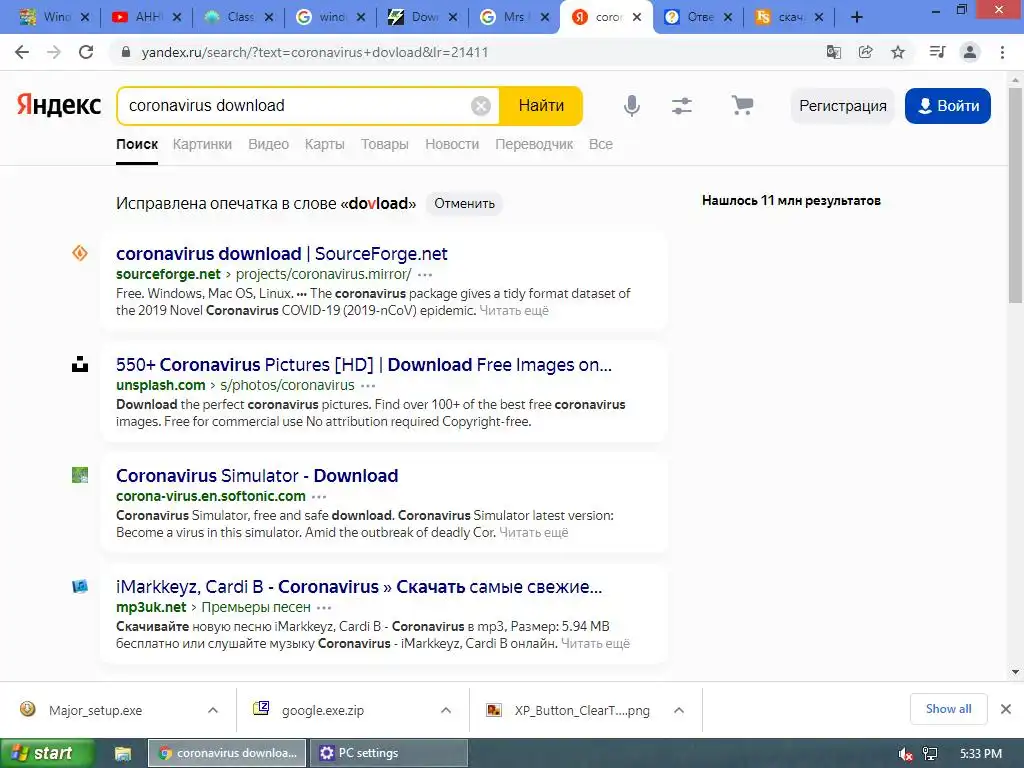Image resolution: width=1024 pixels, height=768 pixels.
Task: Click the muted volume tray icon
Action: point(905,754)
